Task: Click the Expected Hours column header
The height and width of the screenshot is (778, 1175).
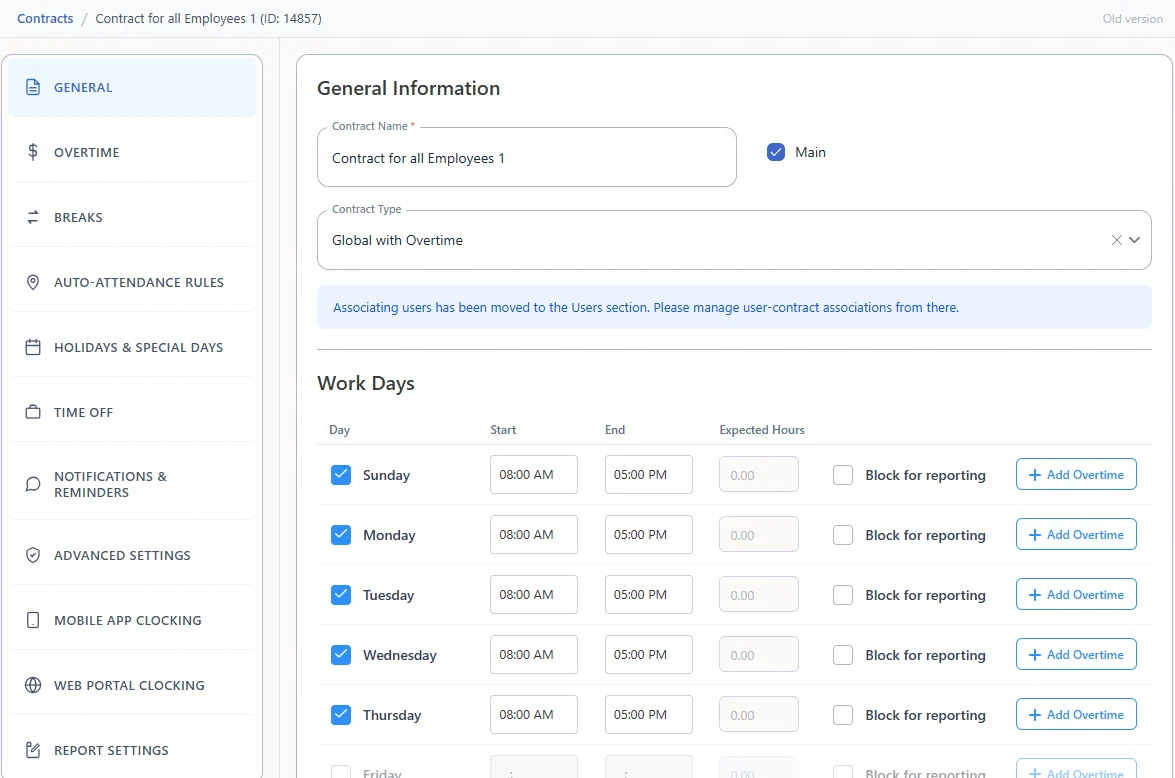Action: (761, 429)
